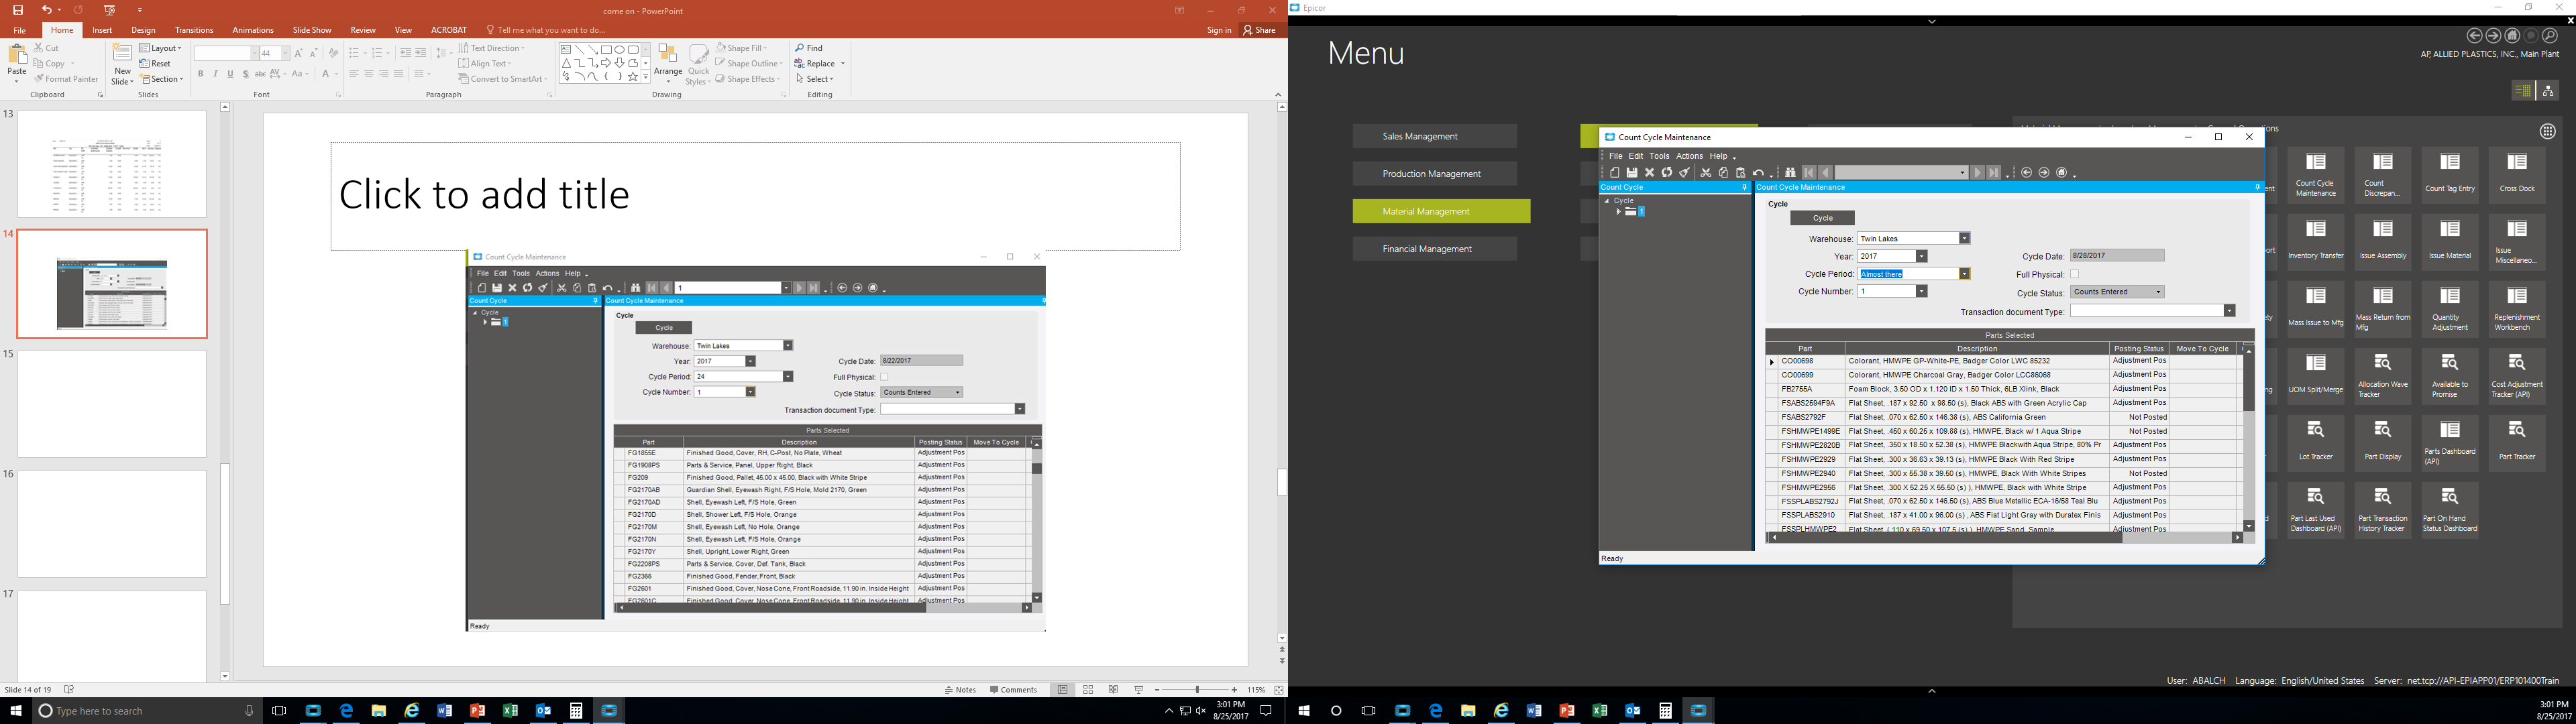Open Part Tracker tile
The height and width of the screenshot is (724, 2576).
click(2517, 442)
